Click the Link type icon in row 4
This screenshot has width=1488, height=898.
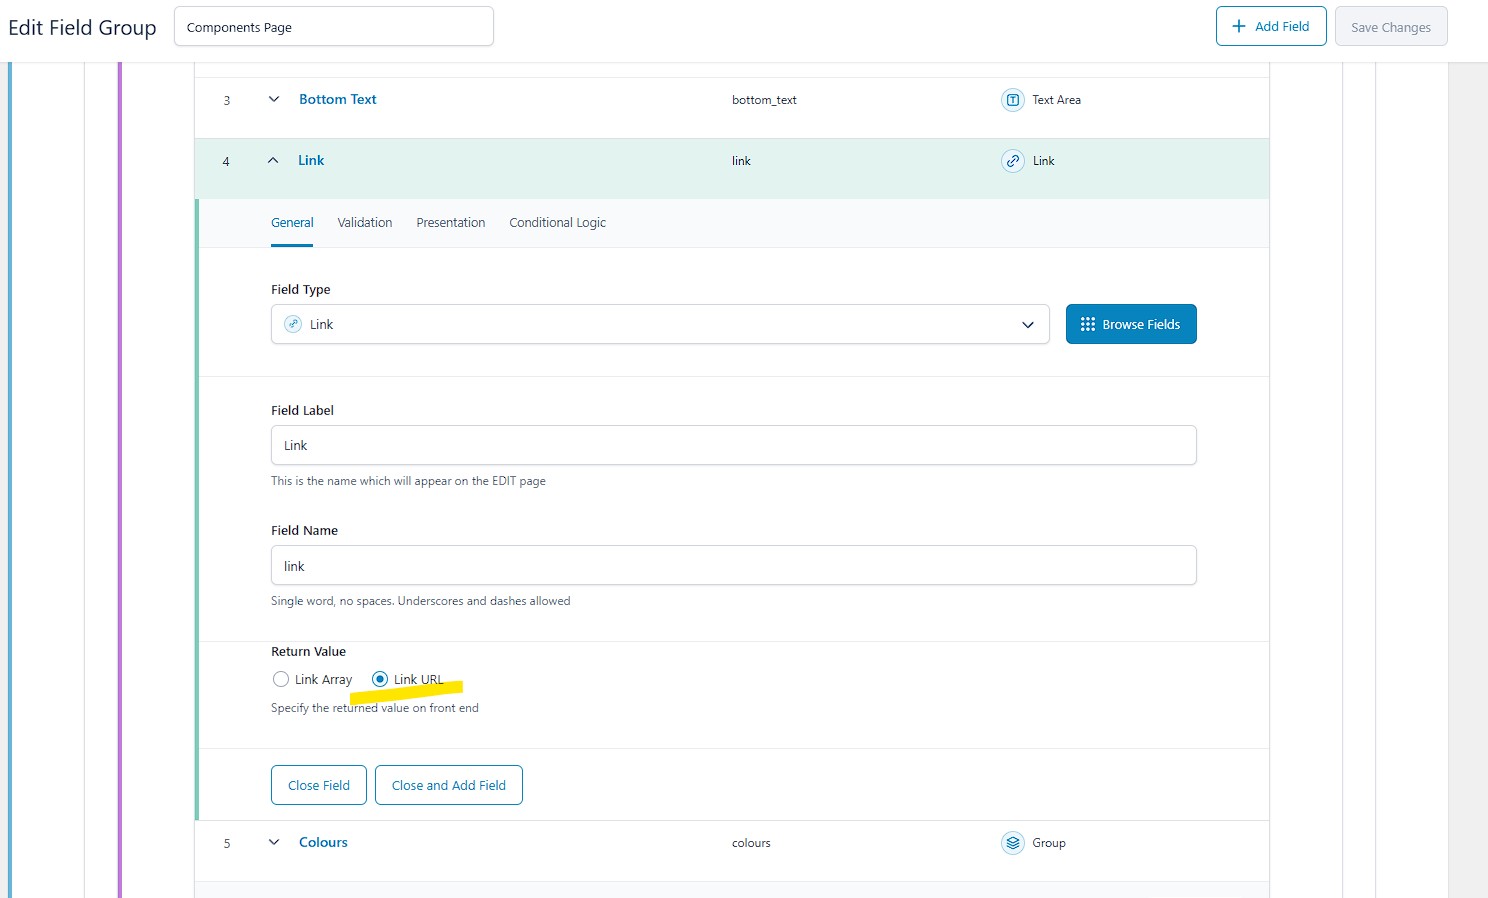[1012, 161]
